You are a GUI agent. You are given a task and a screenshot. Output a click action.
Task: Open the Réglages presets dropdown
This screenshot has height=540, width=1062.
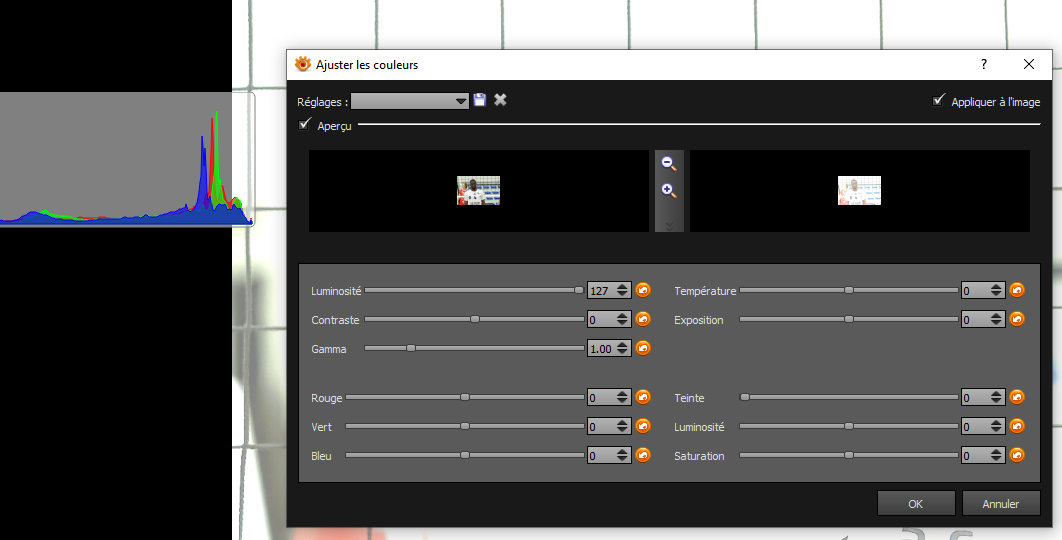(410, 101)
